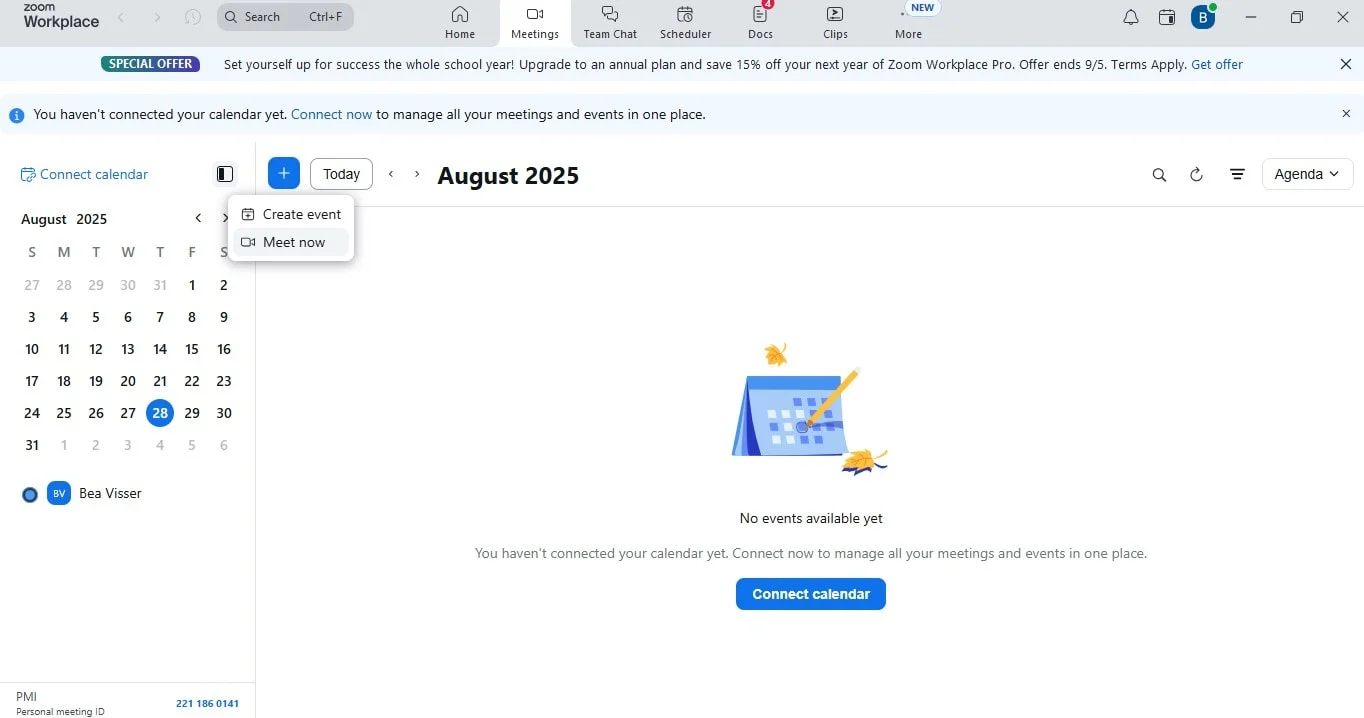Click the BV avatar for Bea Visser
This screenshot has height=718, width=1364.
(59, 493)
